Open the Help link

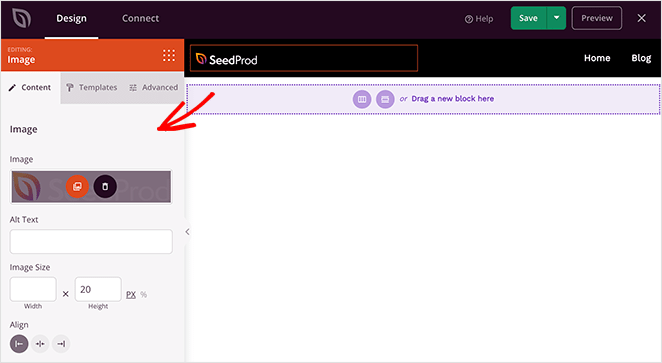[479, 19]
